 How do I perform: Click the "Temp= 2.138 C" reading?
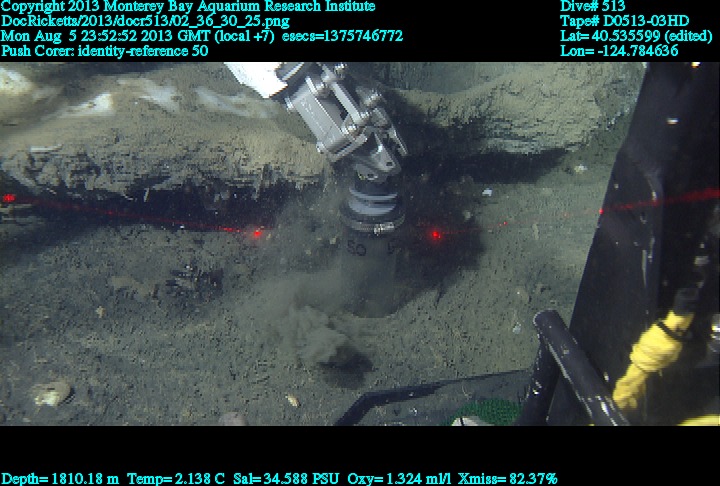click(176, 479)
